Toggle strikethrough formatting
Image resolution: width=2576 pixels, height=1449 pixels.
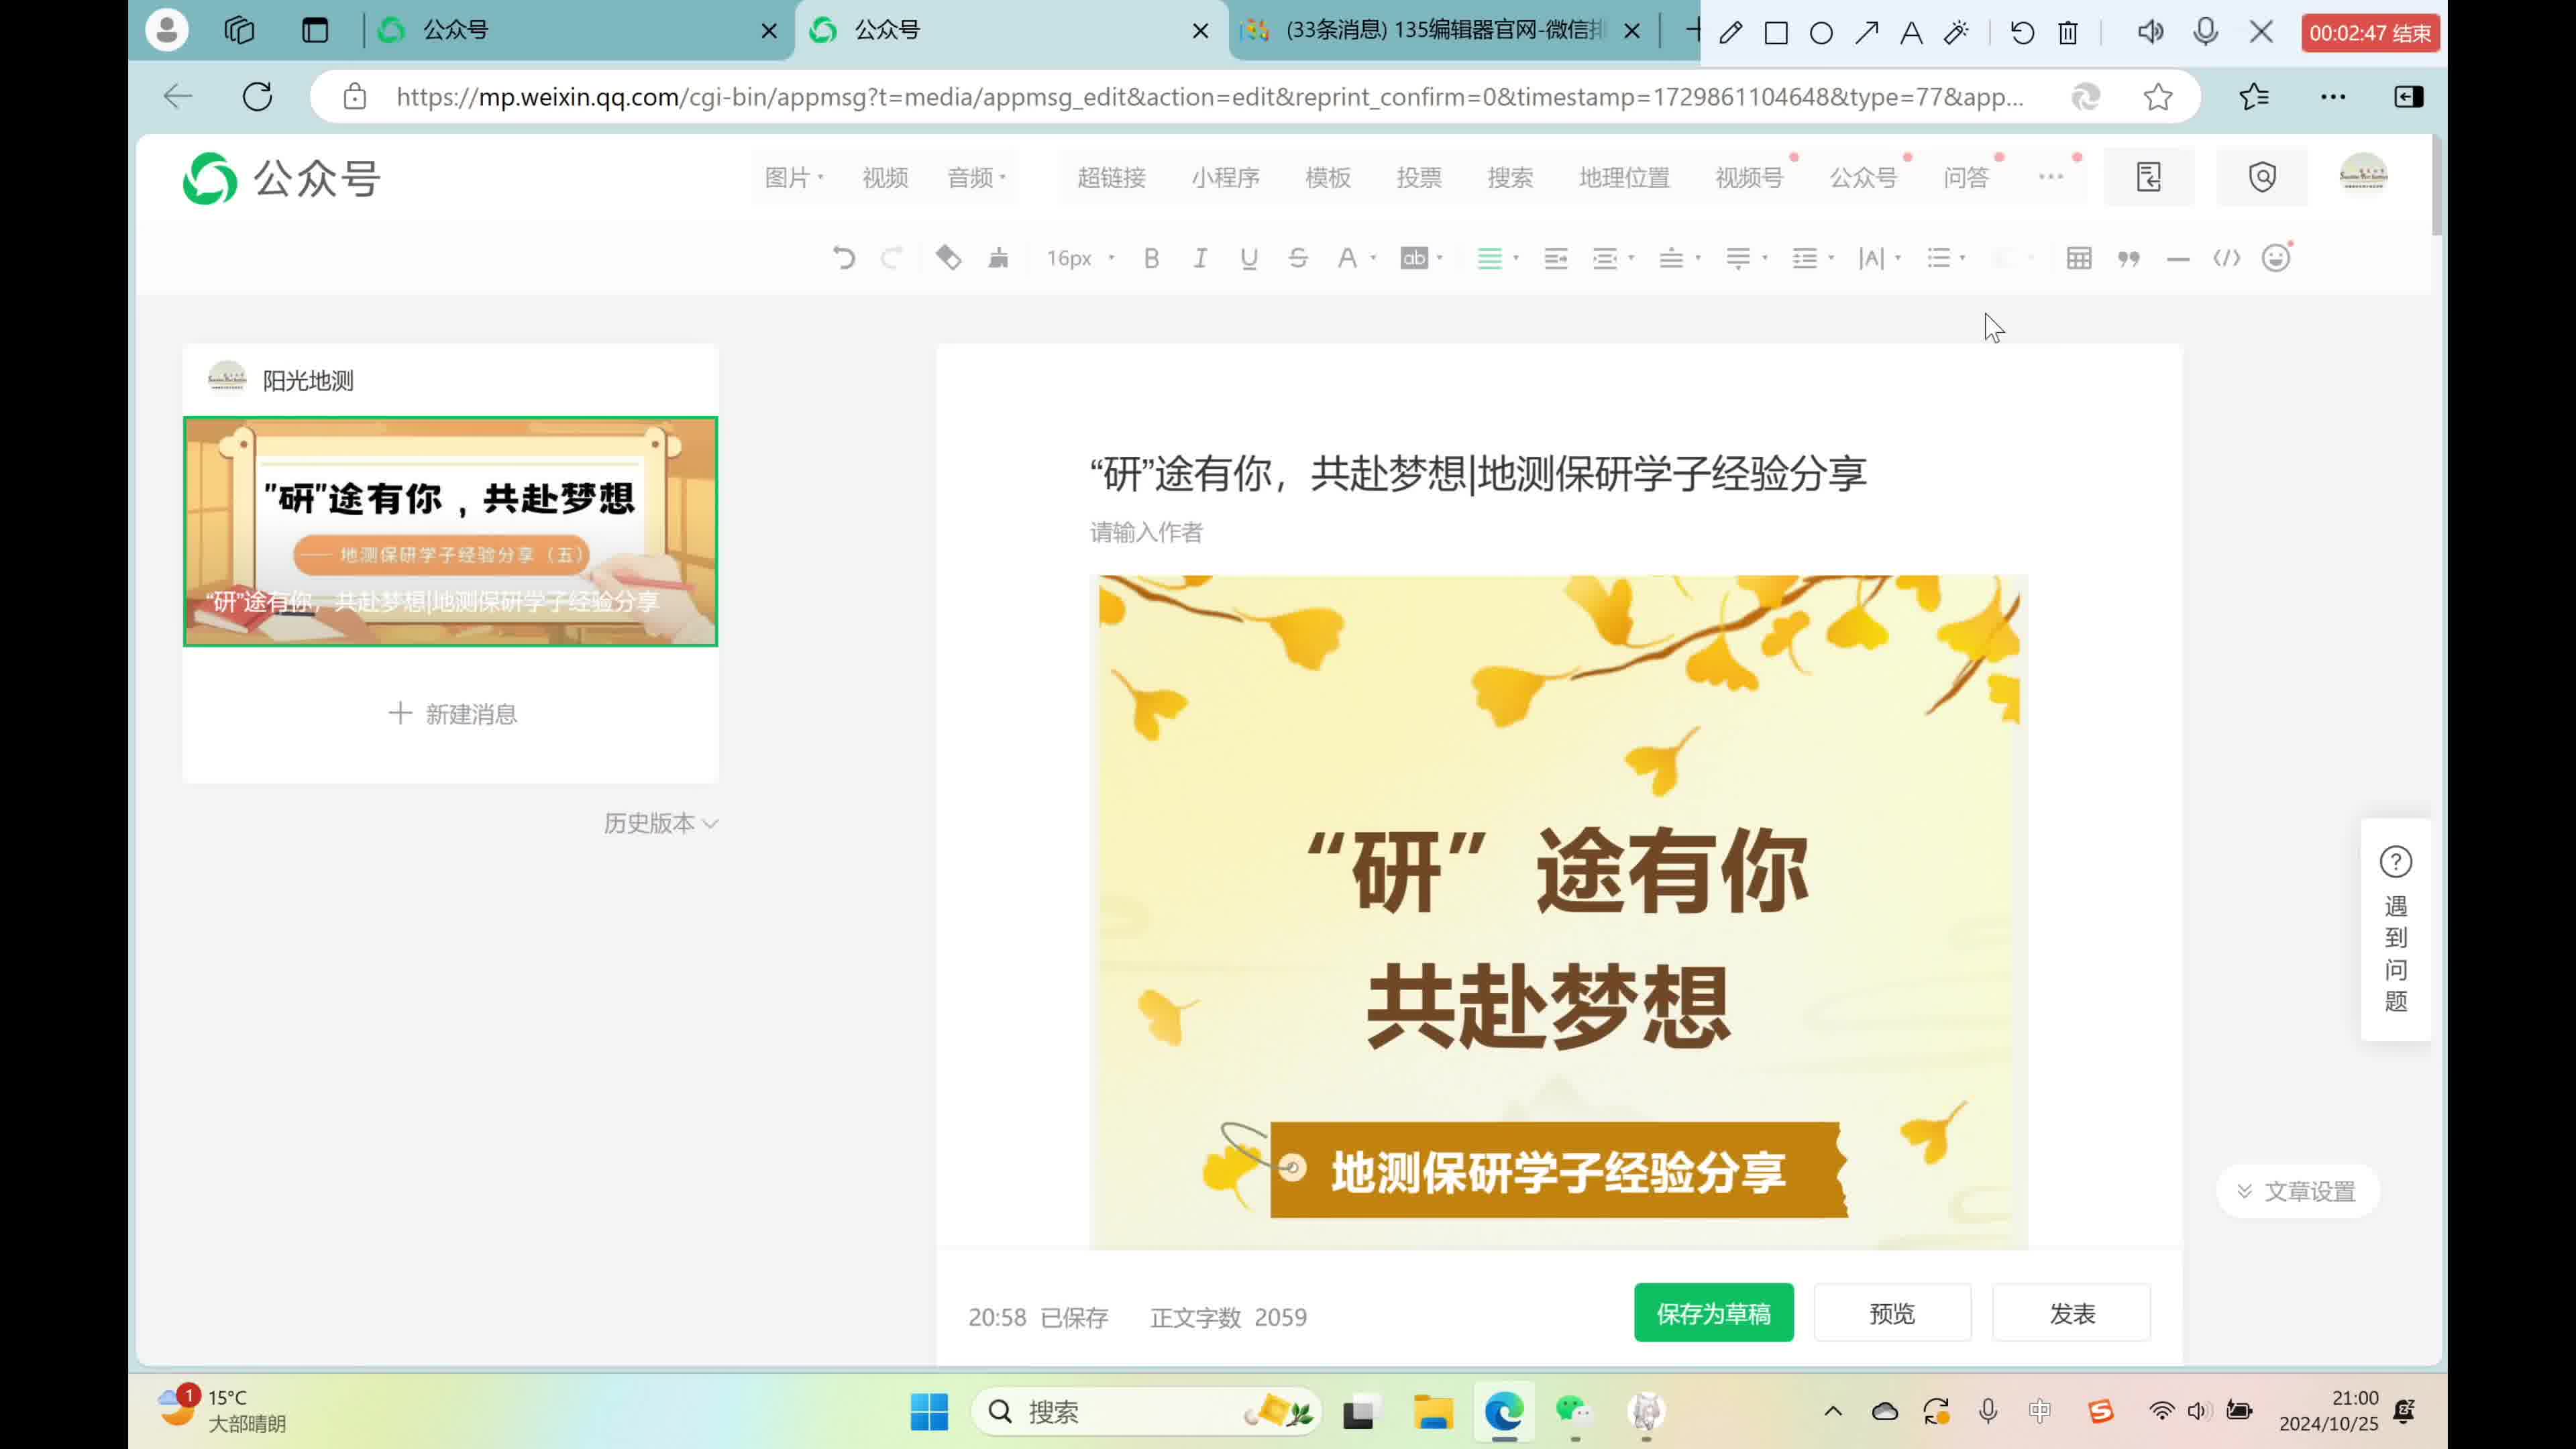1298,258
